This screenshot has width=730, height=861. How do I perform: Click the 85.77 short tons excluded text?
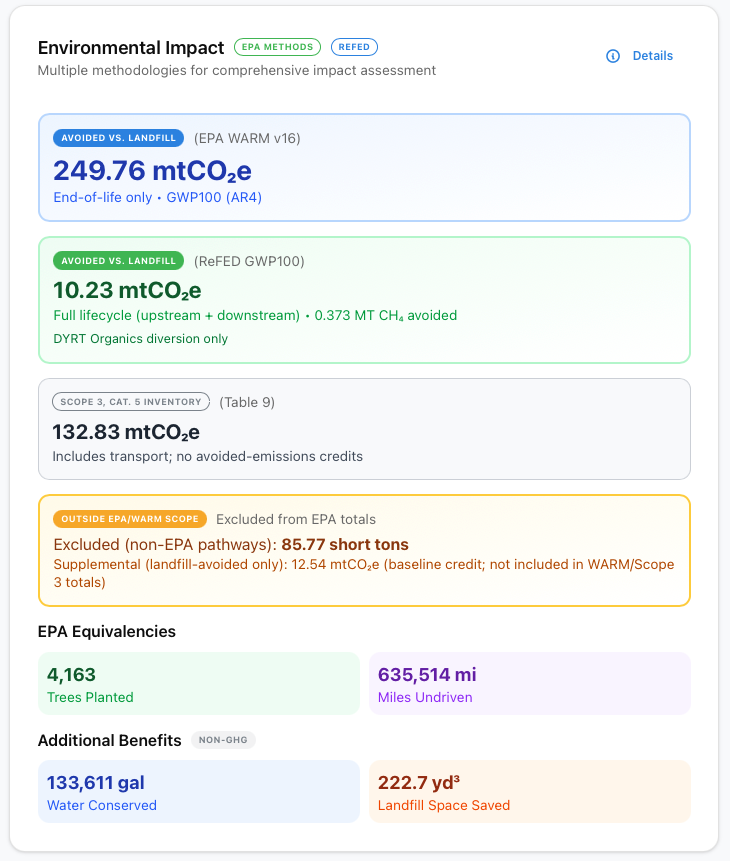pos(345,545)
